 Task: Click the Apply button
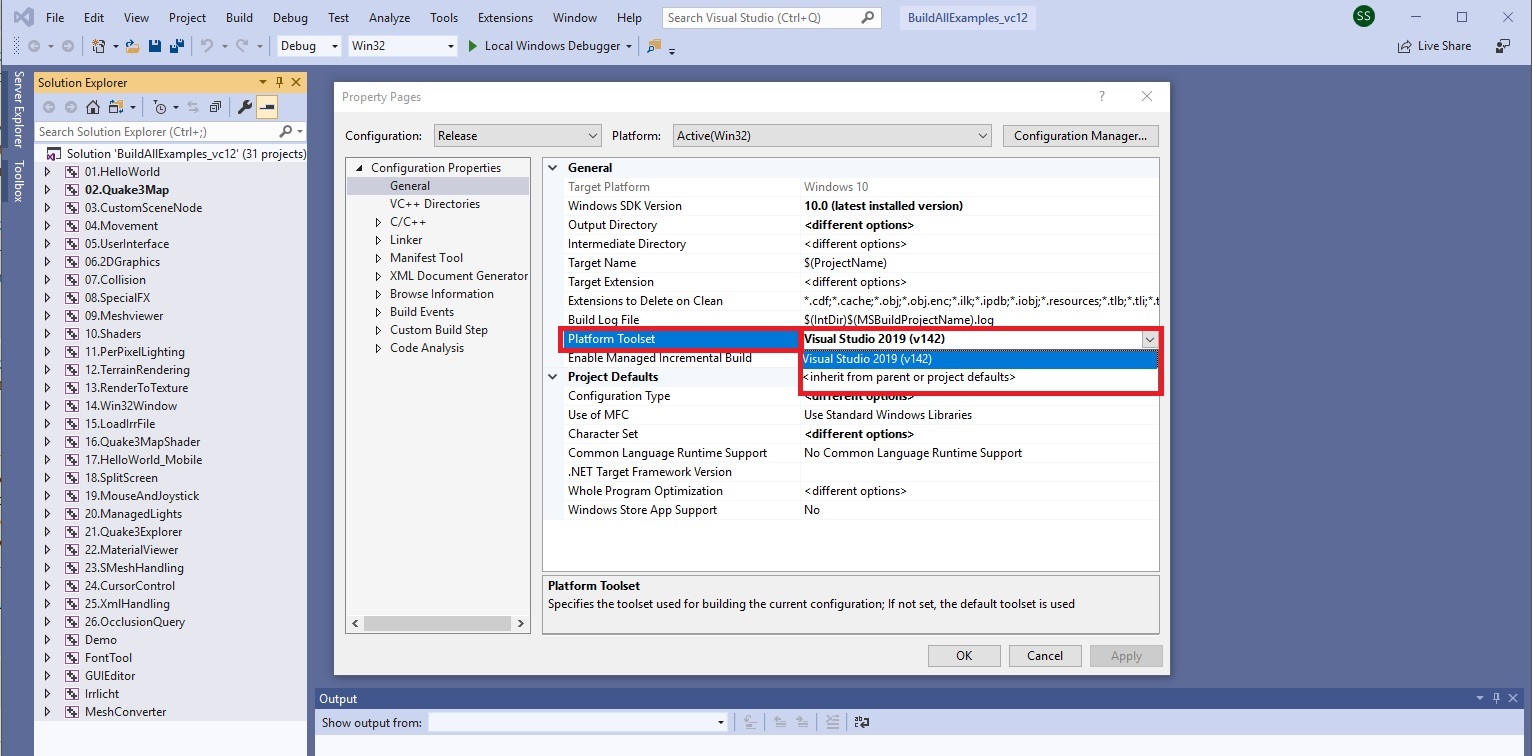(x=1126, y=656)
